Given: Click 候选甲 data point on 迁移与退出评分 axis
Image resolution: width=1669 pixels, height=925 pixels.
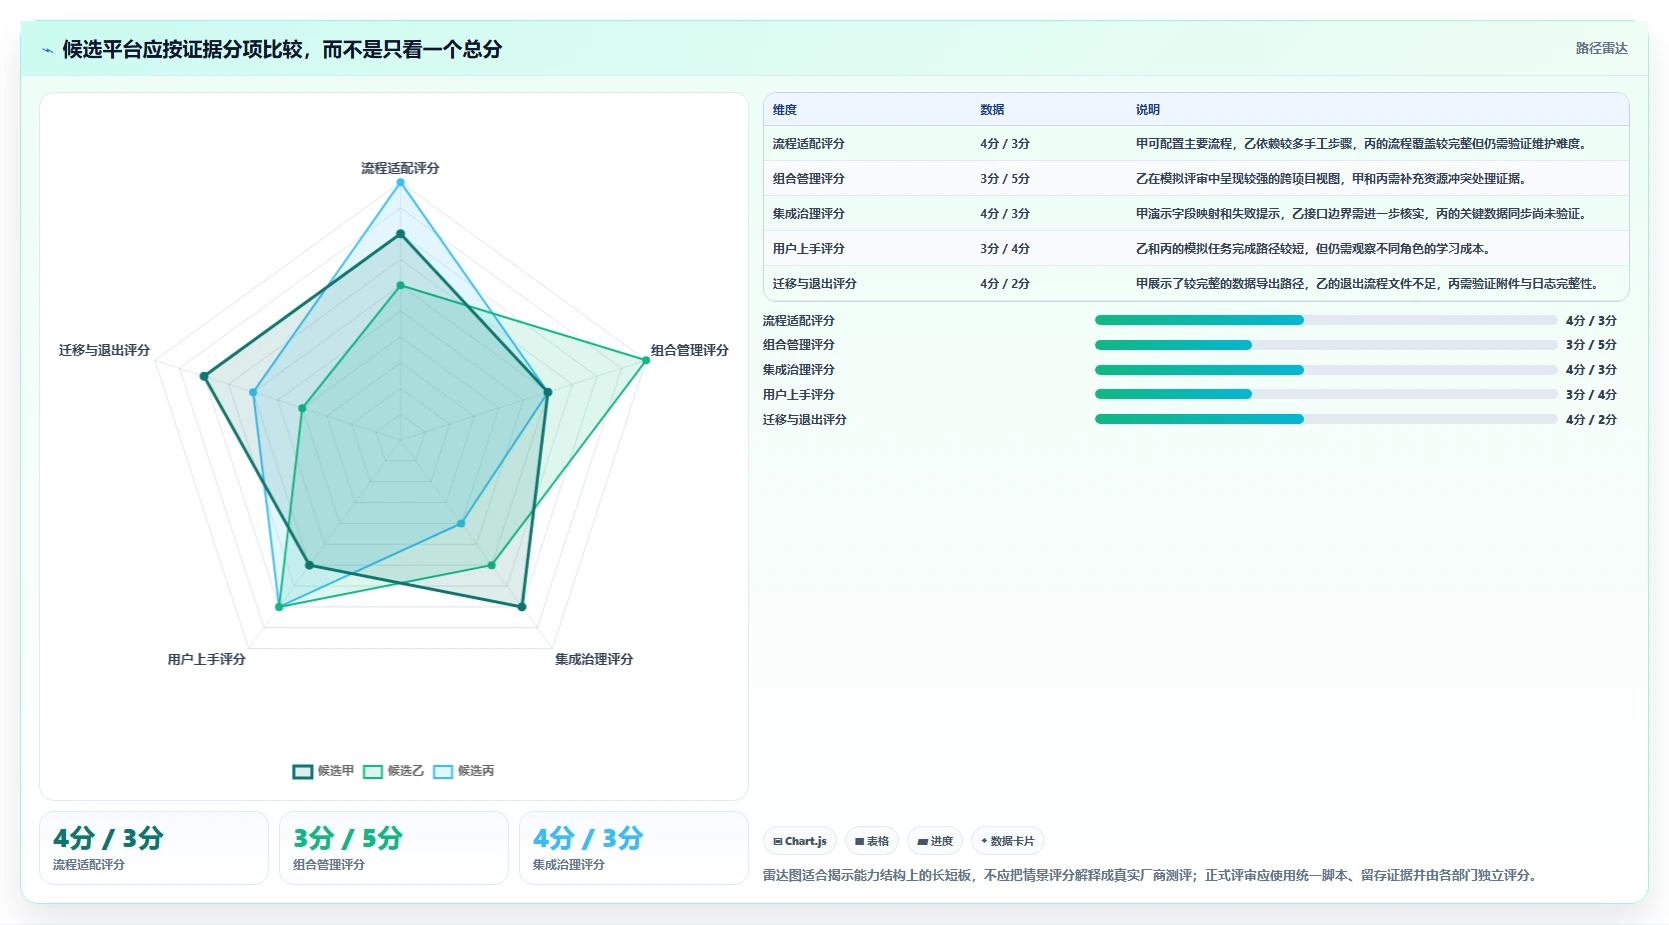Looking at the screenshot, I should coord(204,377).
